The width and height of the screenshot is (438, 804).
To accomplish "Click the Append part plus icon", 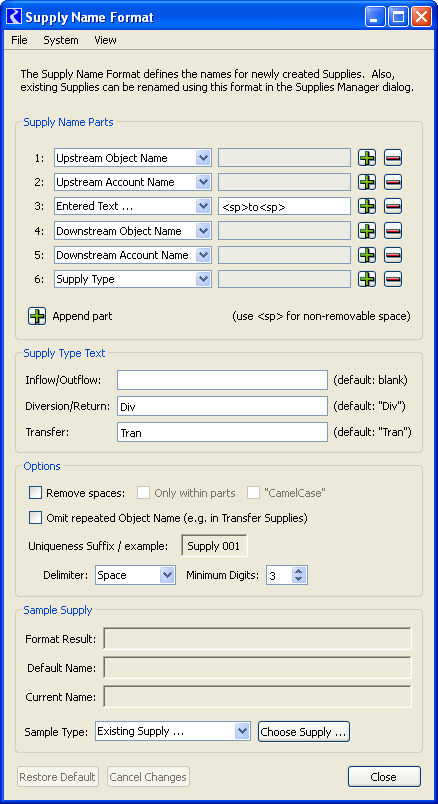I will pyautogui.click(x=37, y=316).
